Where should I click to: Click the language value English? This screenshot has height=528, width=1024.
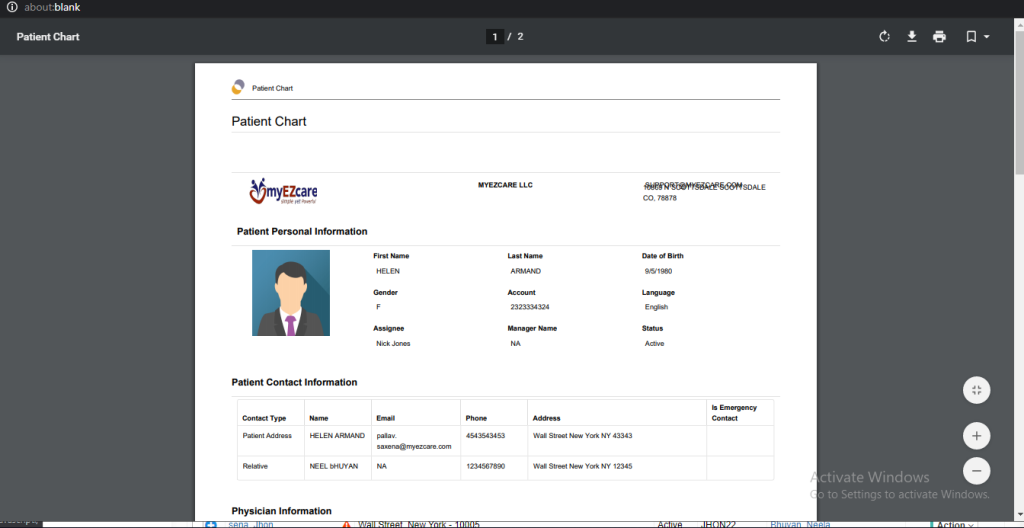tap(656, 306)
